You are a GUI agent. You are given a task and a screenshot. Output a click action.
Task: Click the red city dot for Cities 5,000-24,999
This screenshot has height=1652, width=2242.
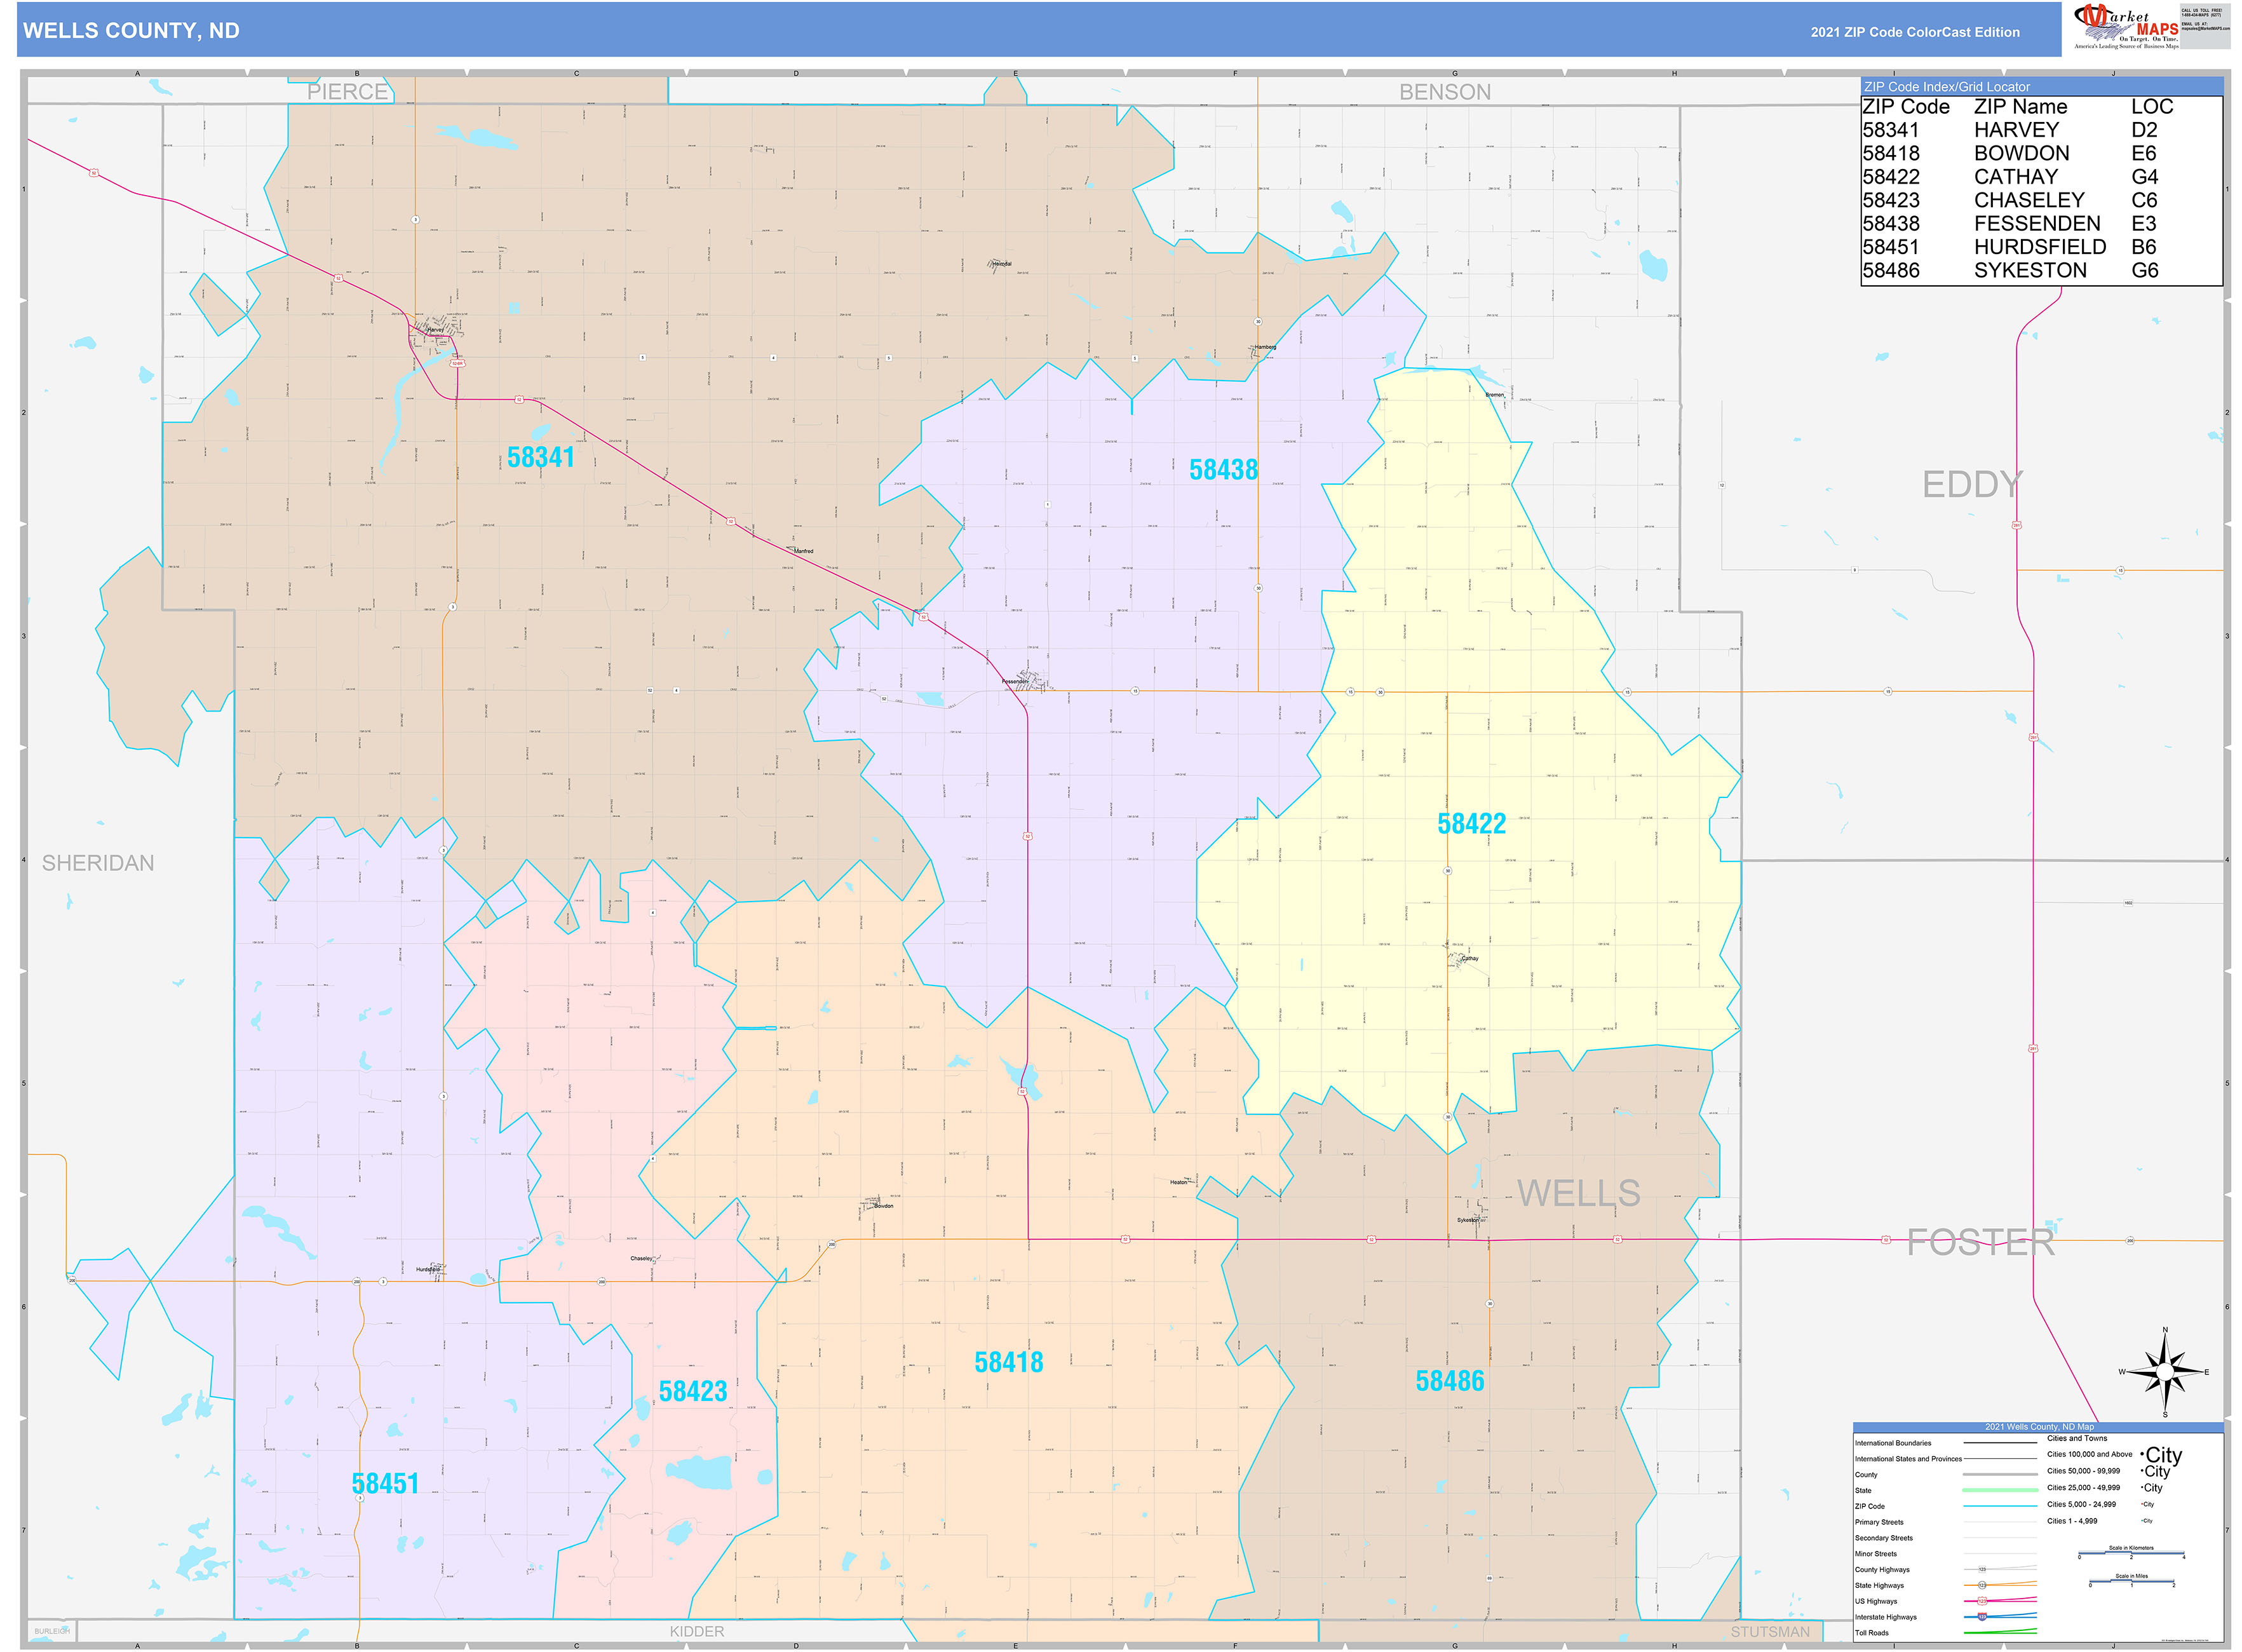pyautogui.click(x=2142, y=1505)
